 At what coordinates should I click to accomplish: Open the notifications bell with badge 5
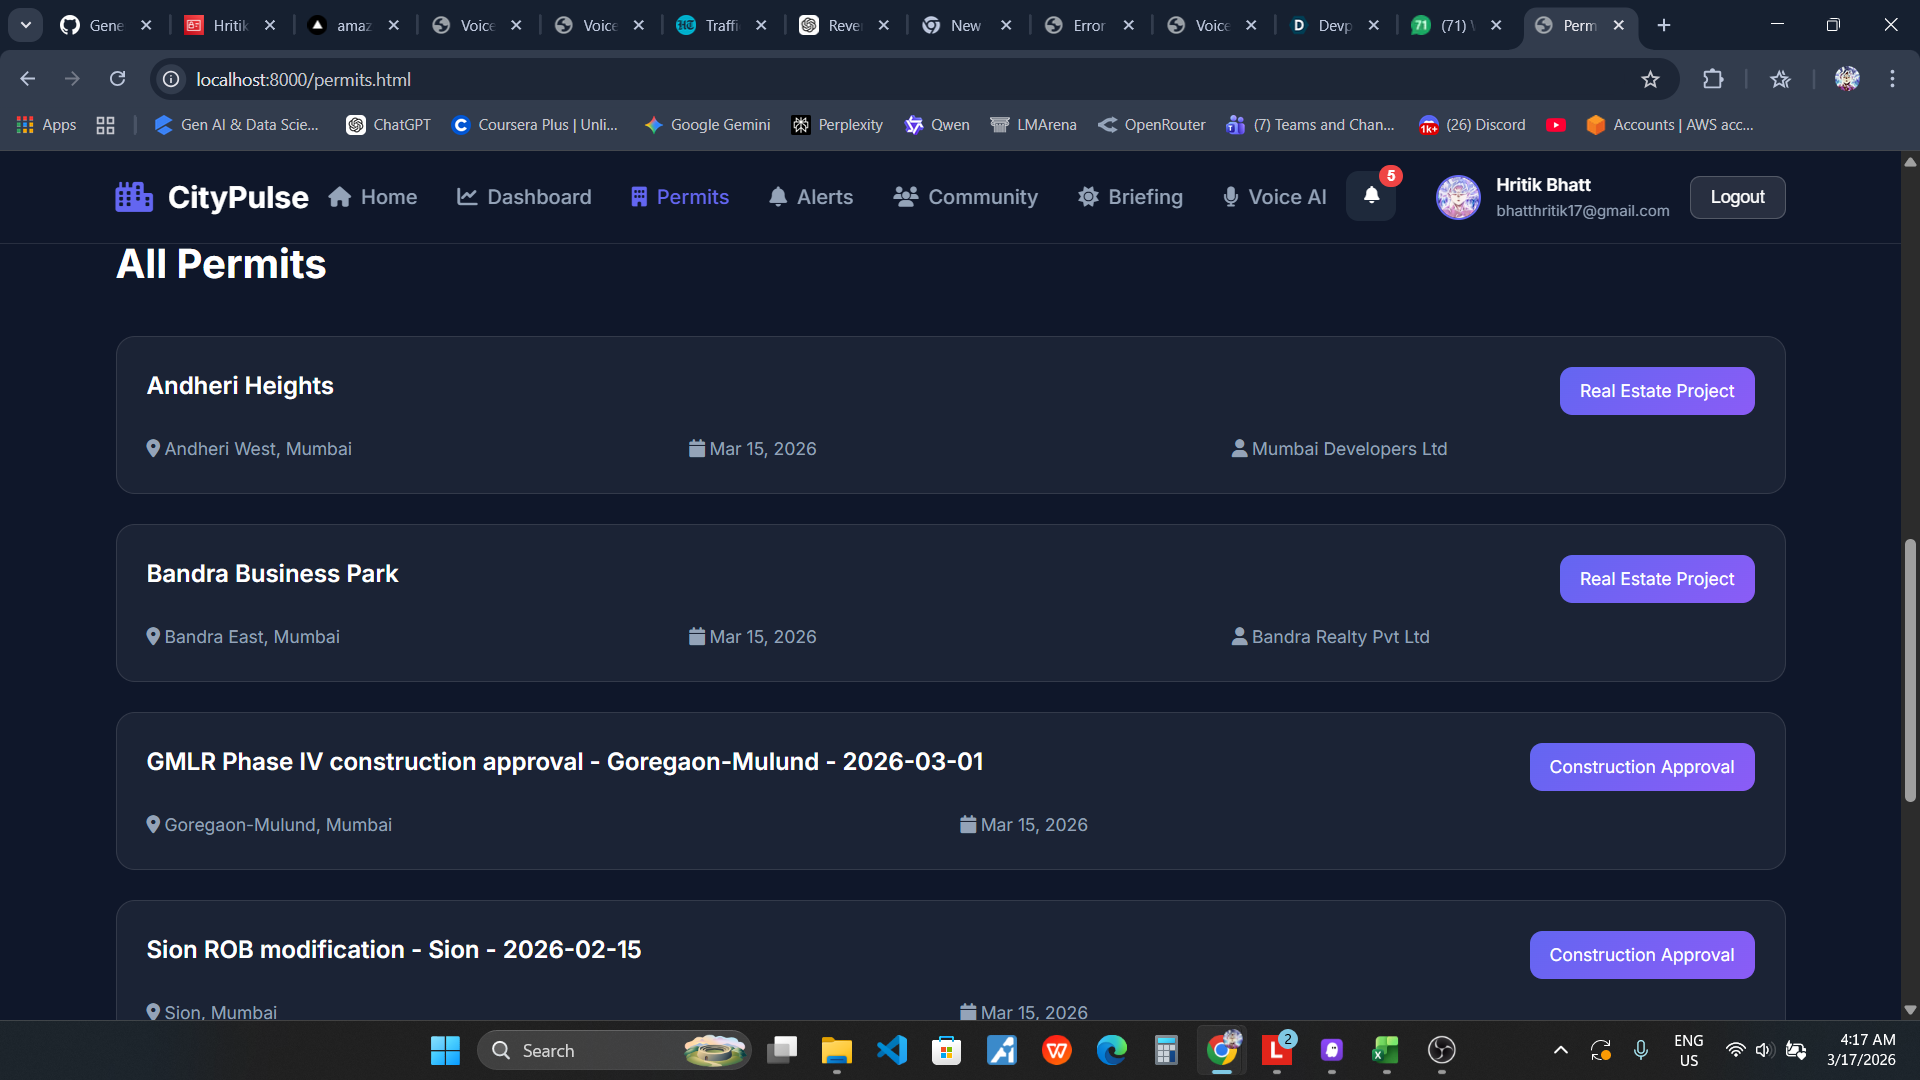pyautogui.click(x=1371, y=196)
